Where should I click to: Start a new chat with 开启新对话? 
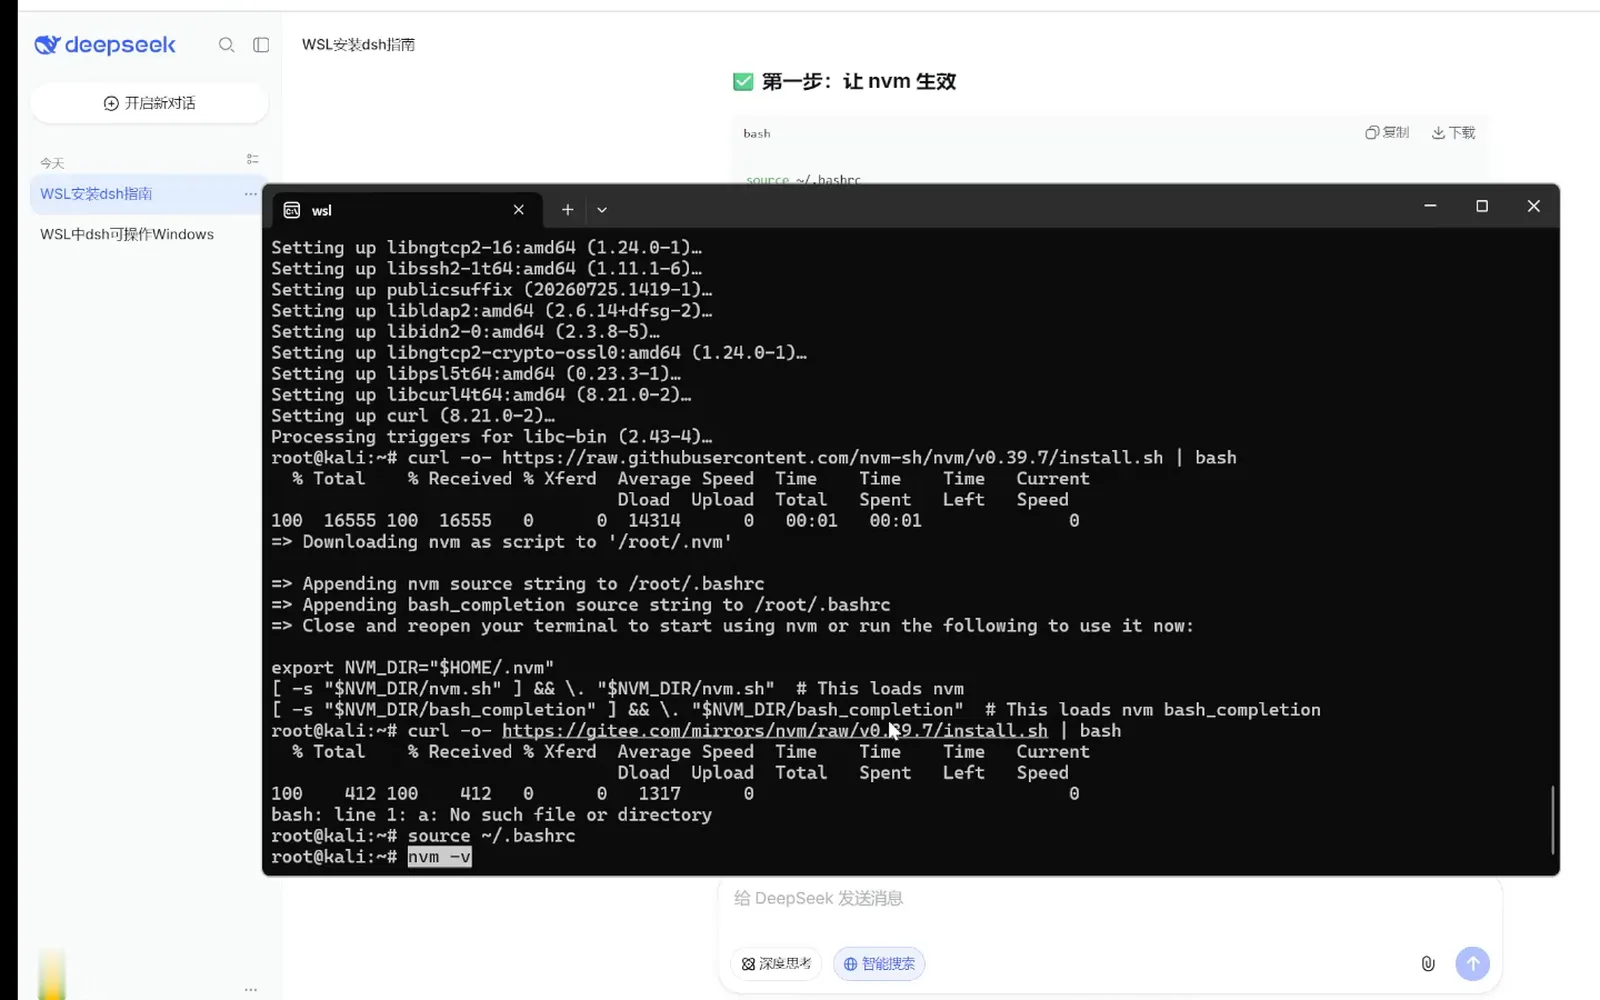coord(149,103)
